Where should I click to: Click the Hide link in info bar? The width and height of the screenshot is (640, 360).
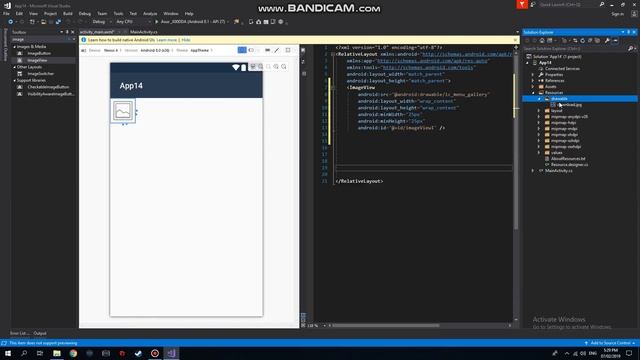tap(186, 40)
